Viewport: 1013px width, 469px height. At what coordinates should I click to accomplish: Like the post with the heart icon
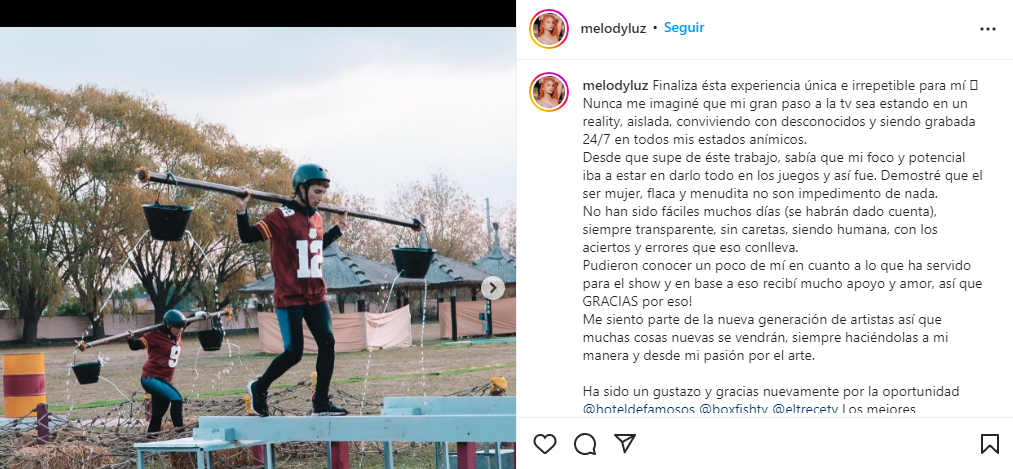[545, 443]
